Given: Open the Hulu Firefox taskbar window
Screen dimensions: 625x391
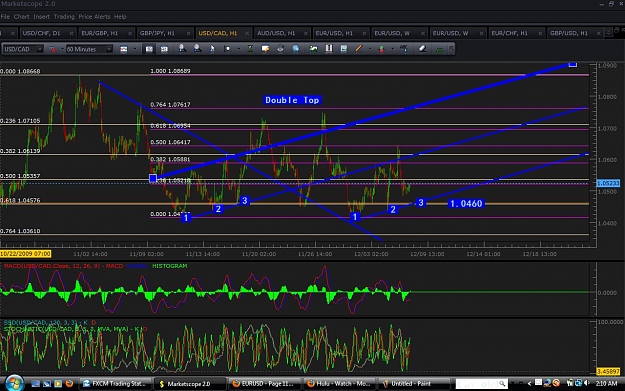Looking at the screenshot, I should (339, 383).
